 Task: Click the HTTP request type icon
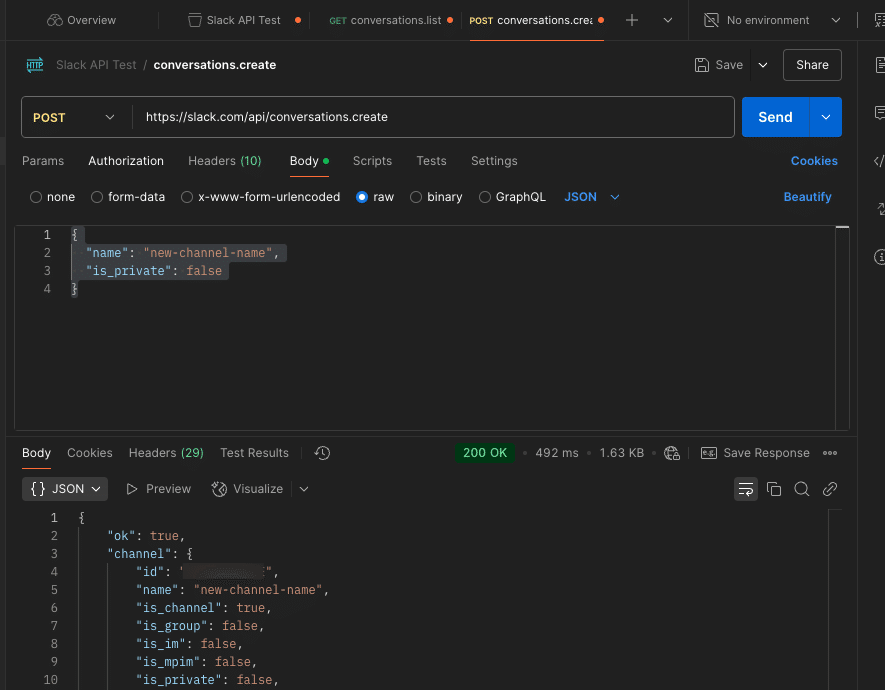[35, 65]
